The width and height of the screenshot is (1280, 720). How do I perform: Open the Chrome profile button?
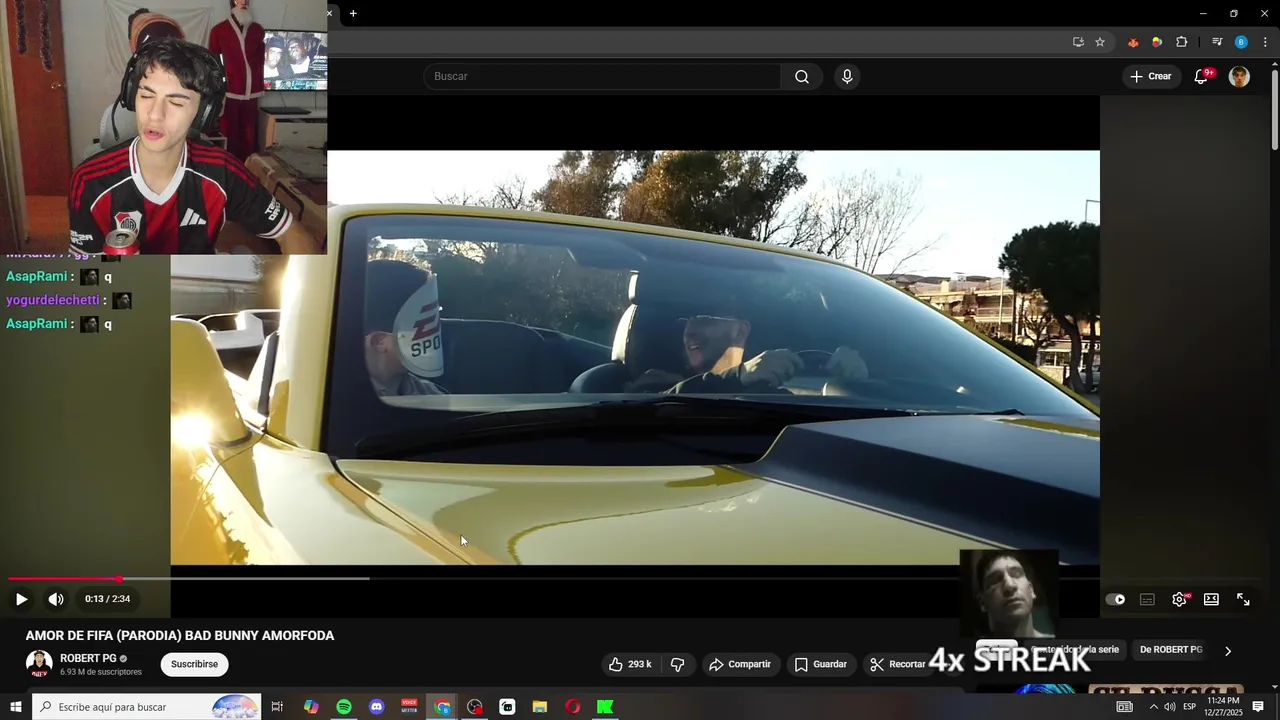point(1241,42)
